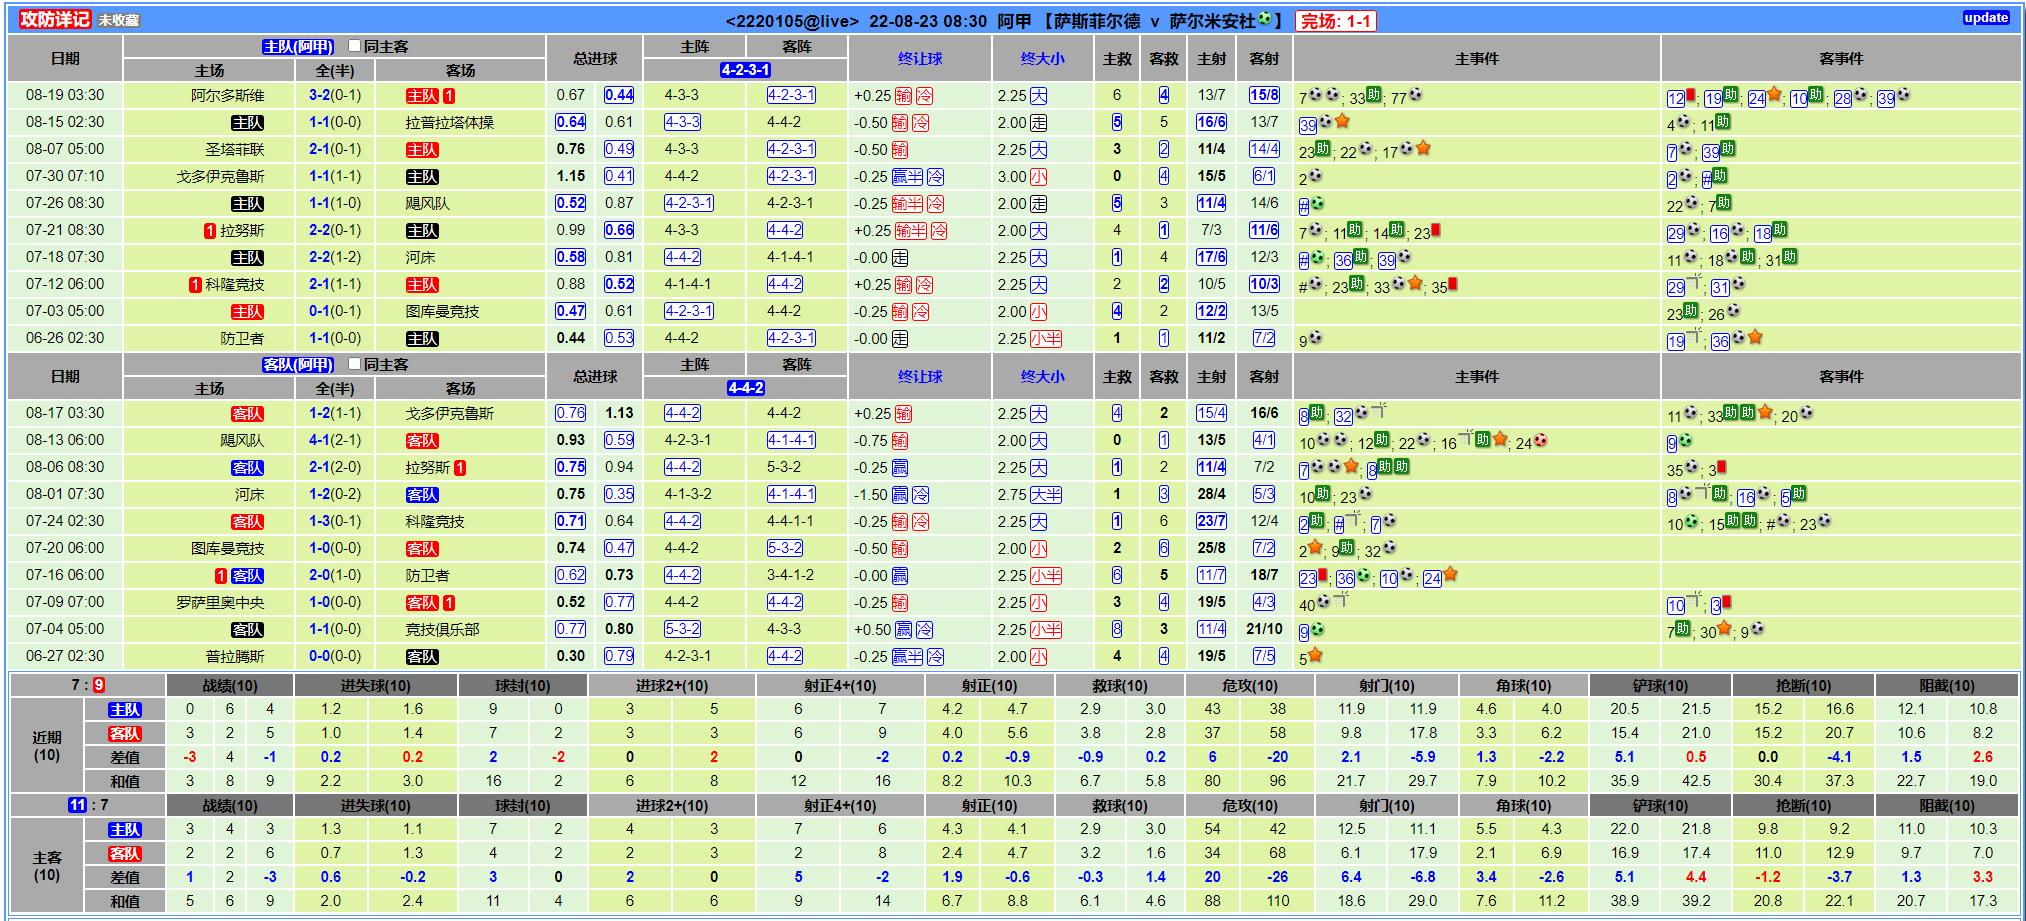Click the 赢半 icon in the 06-27 02:30 row
The height and width of the screenshot is (921, 2026).
[x=907, y=657]
